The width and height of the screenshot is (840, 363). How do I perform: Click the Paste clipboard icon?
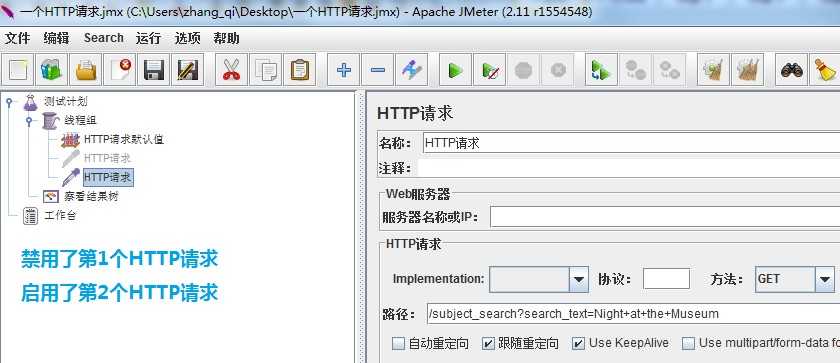[x=299, y=70]
